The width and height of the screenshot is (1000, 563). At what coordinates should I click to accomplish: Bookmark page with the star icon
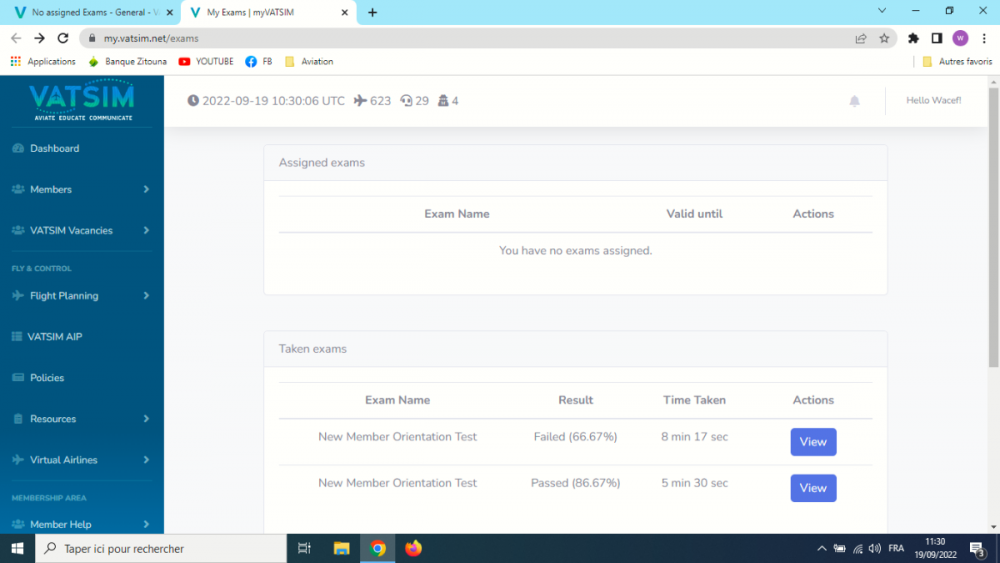click(x=884, y=38)
